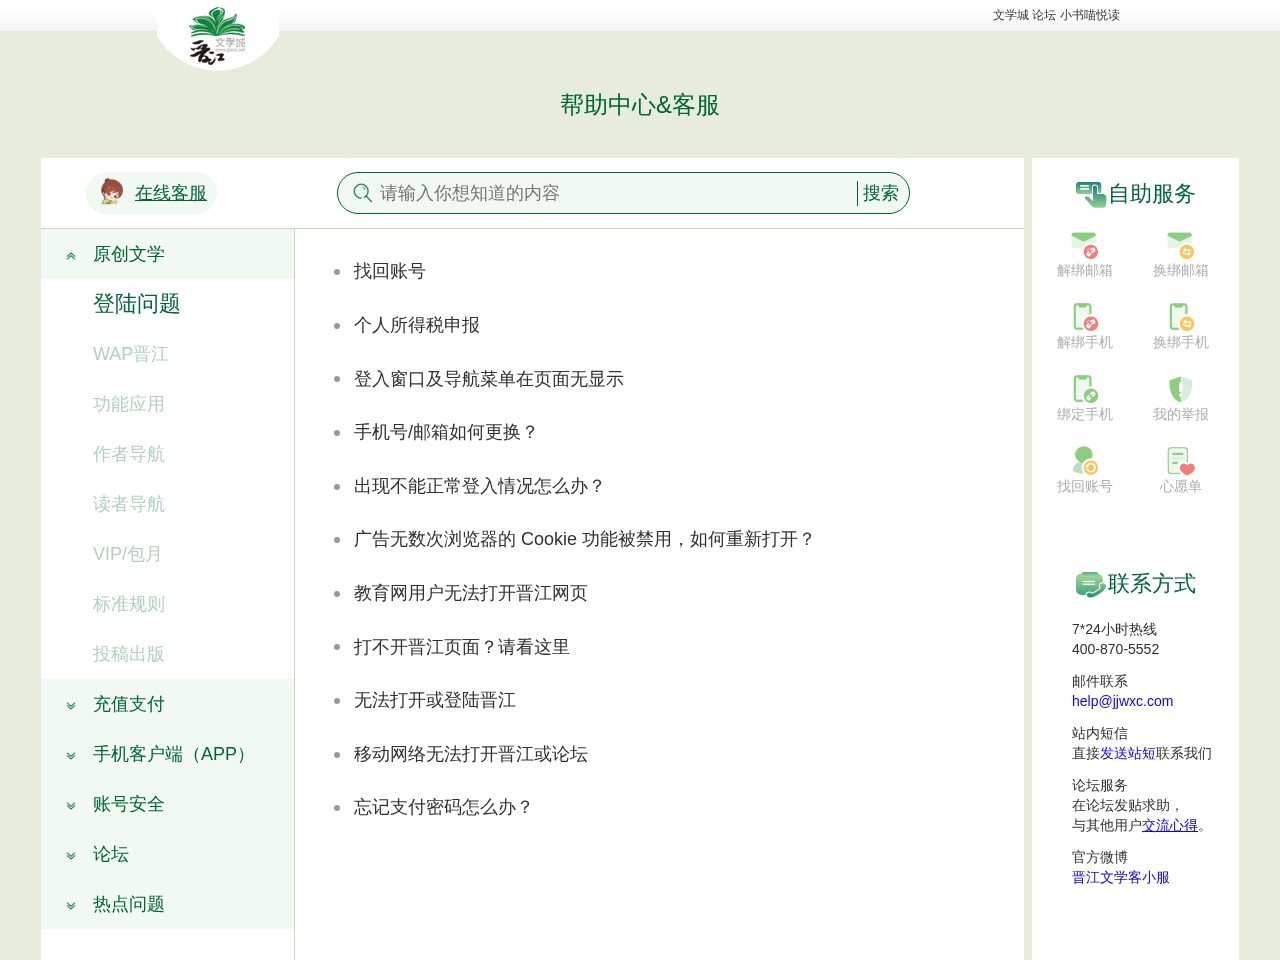Select 读者导航 in sidebar
Viewport: 1280px width, 960px height.
point(129,504)
